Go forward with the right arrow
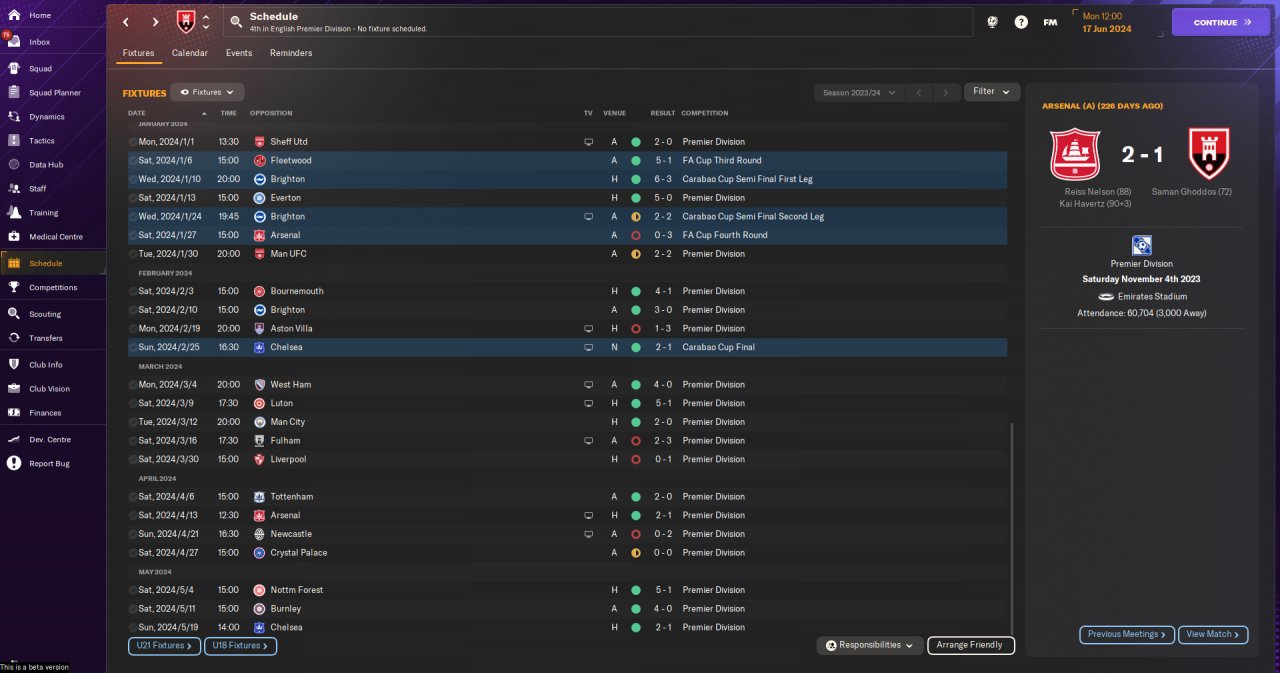 point(155,22)
